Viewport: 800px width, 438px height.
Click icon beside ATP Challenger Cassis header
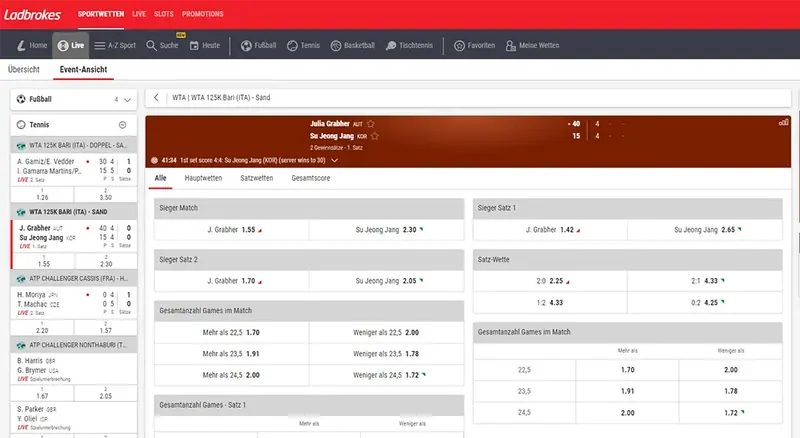tap(21, 279)
